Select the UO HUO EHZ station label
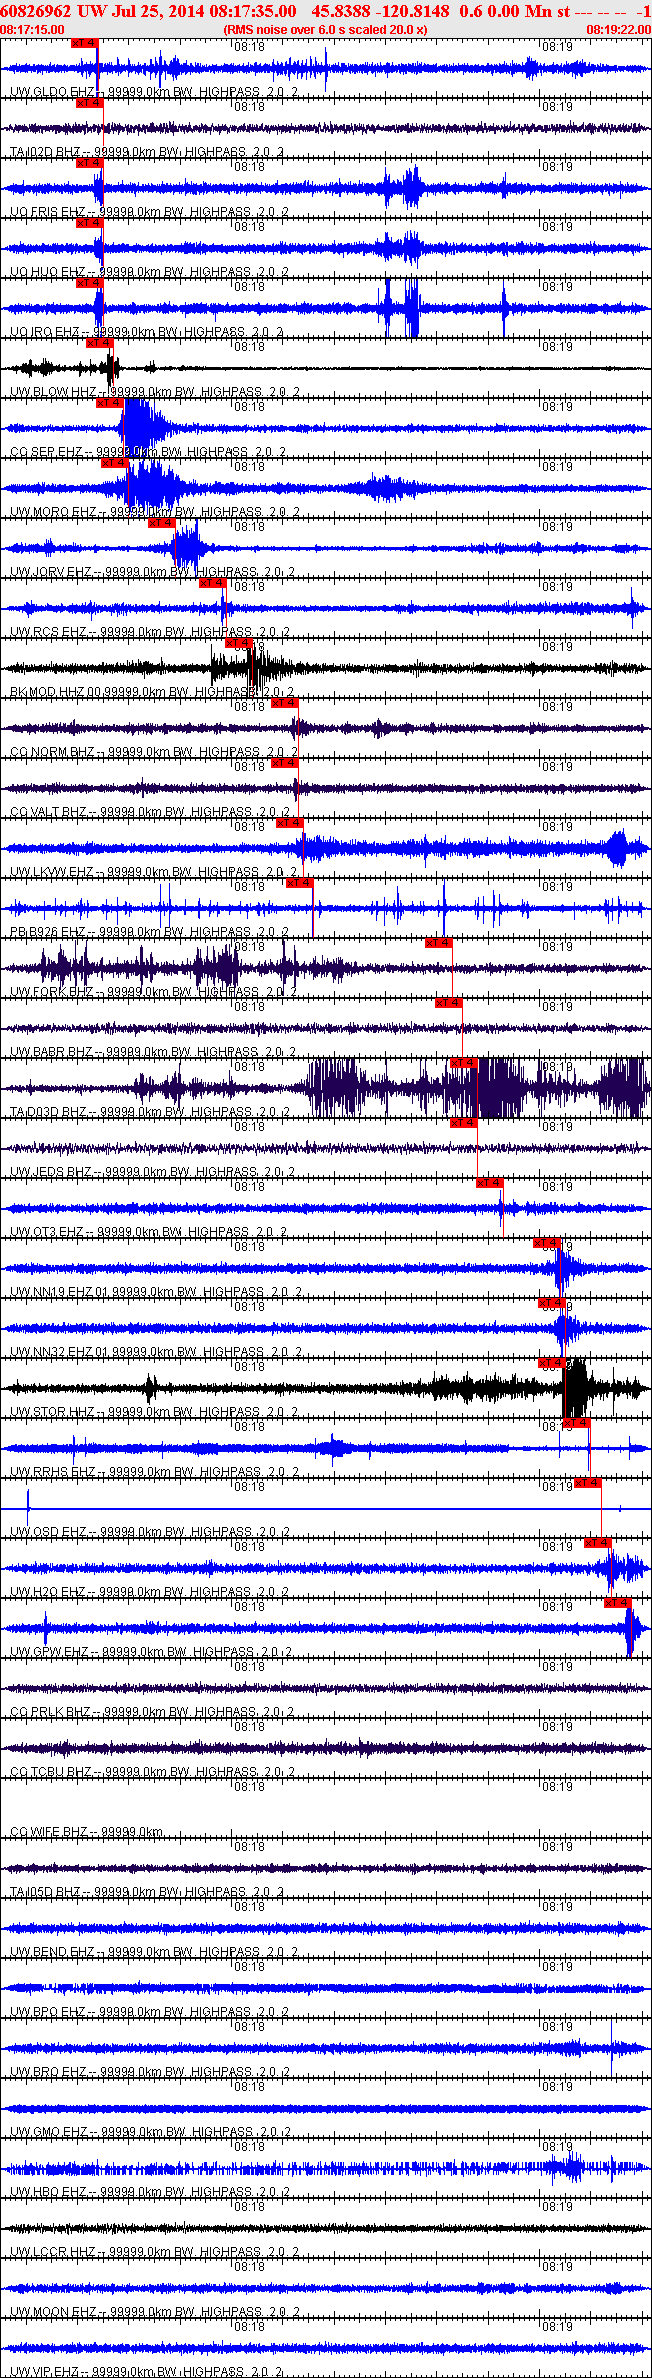The width and height of the screenshot is (652, 2378). tap(47, 272)
